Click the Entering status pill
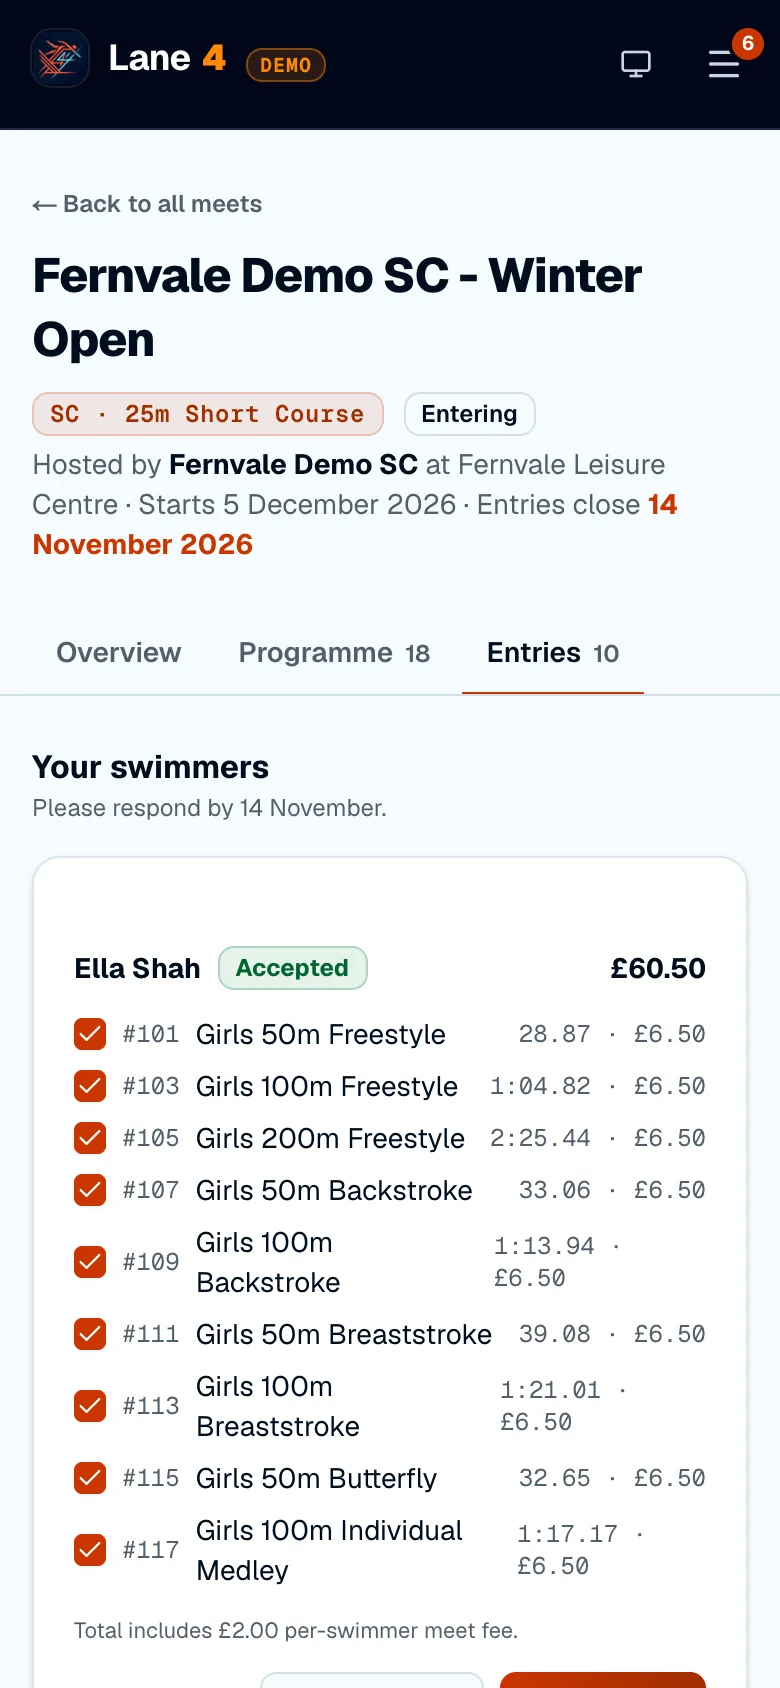780x1688 pixels. (x=470, y=414)
